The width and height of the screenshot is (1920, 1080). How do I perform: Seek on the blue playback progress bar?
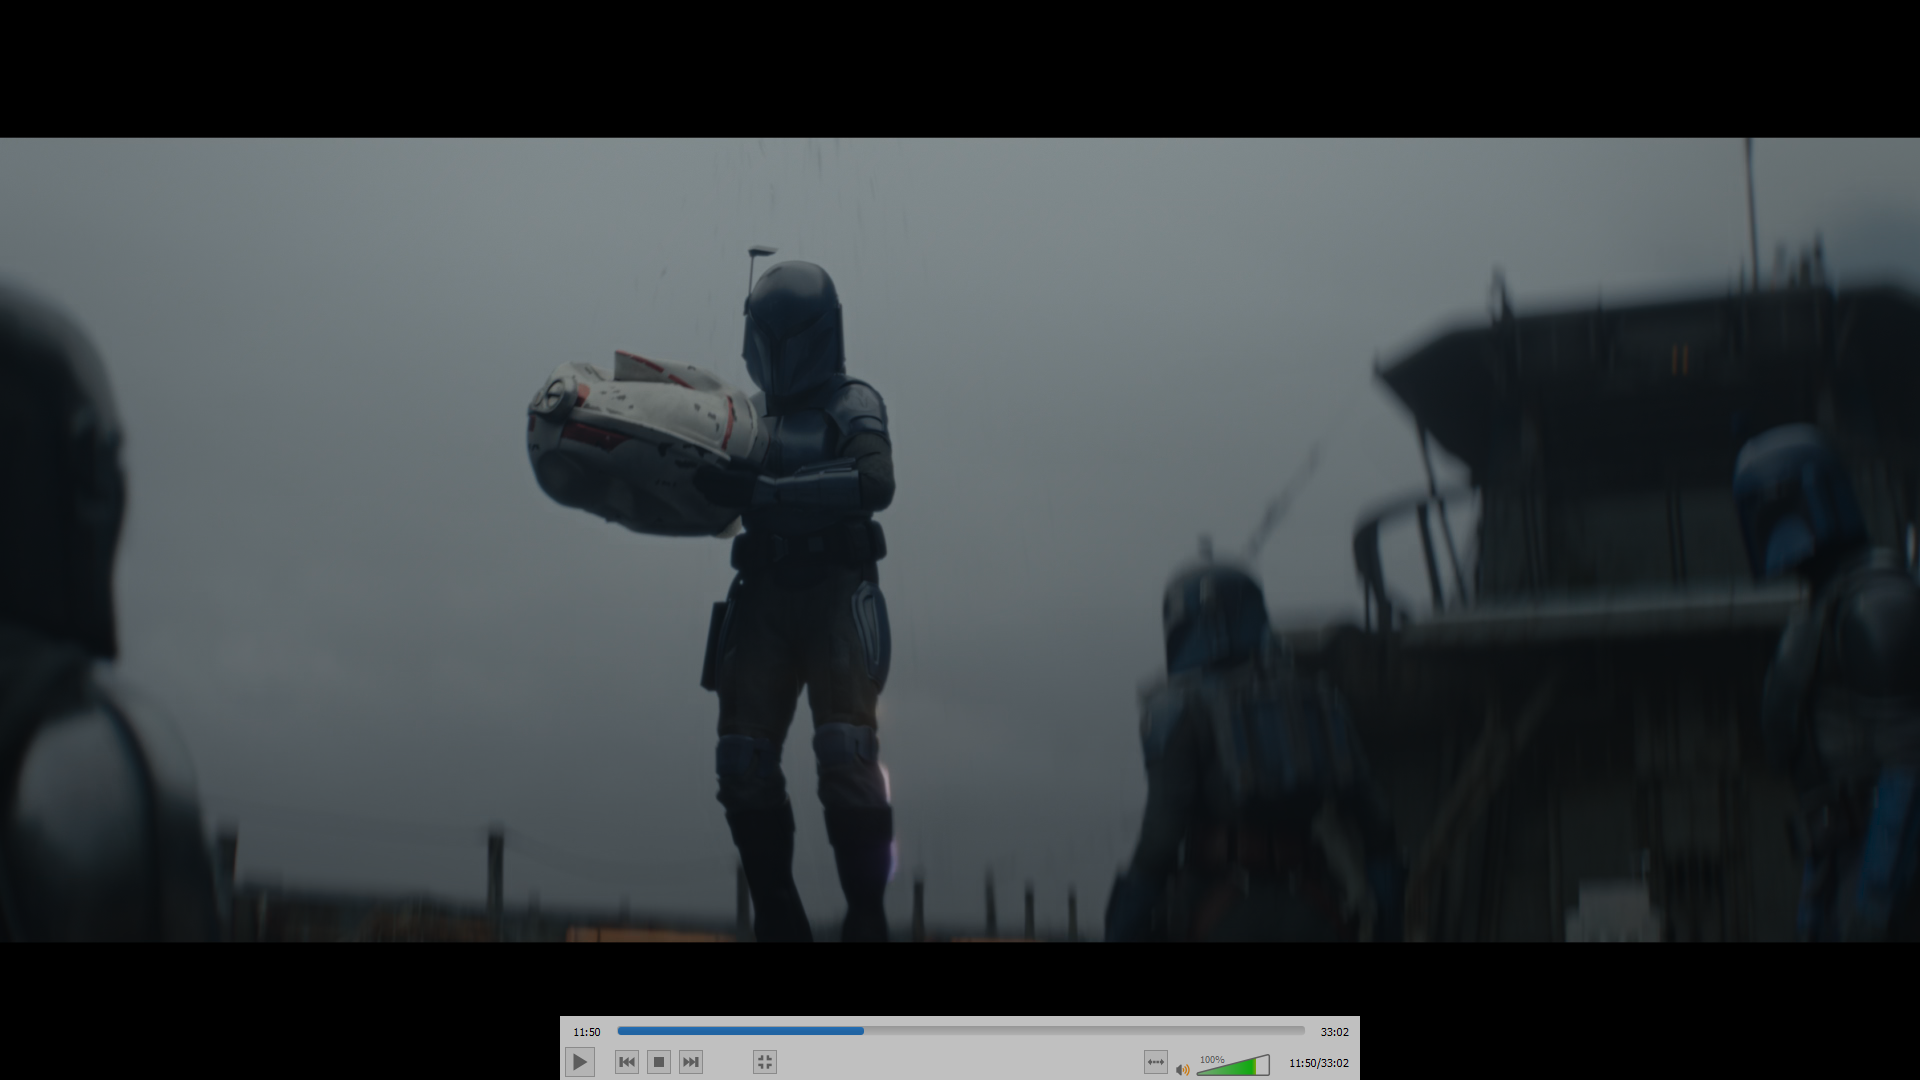(x=961, y=1031)
